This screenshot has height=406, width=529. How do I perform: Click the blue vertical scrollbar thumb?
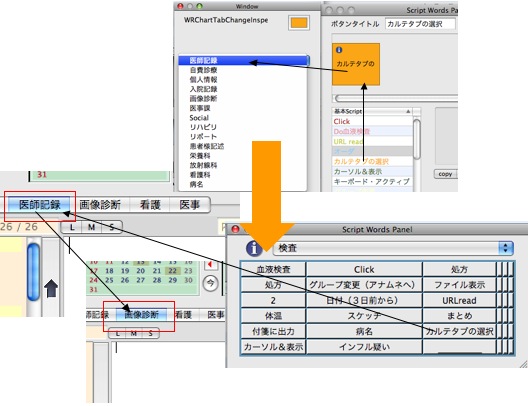[x=33, y=272]
